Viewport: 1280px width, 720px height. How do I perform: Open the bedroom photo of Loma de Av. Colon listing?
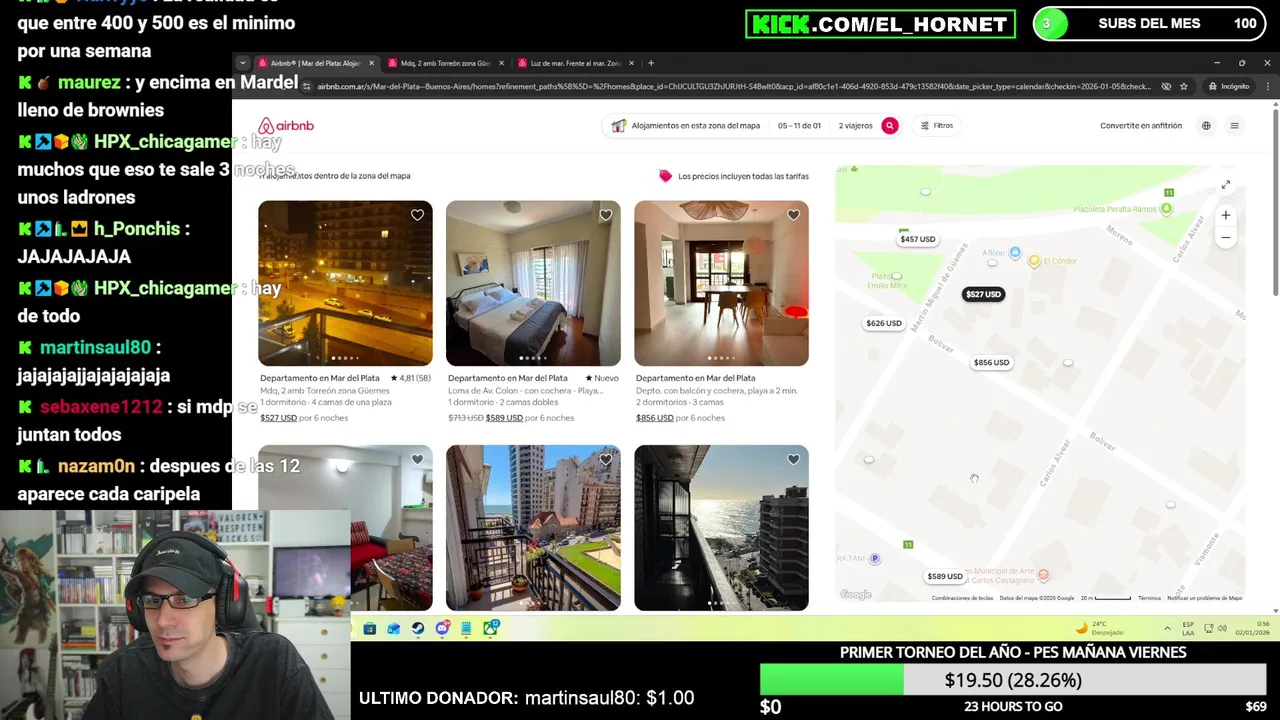point(533,284)
